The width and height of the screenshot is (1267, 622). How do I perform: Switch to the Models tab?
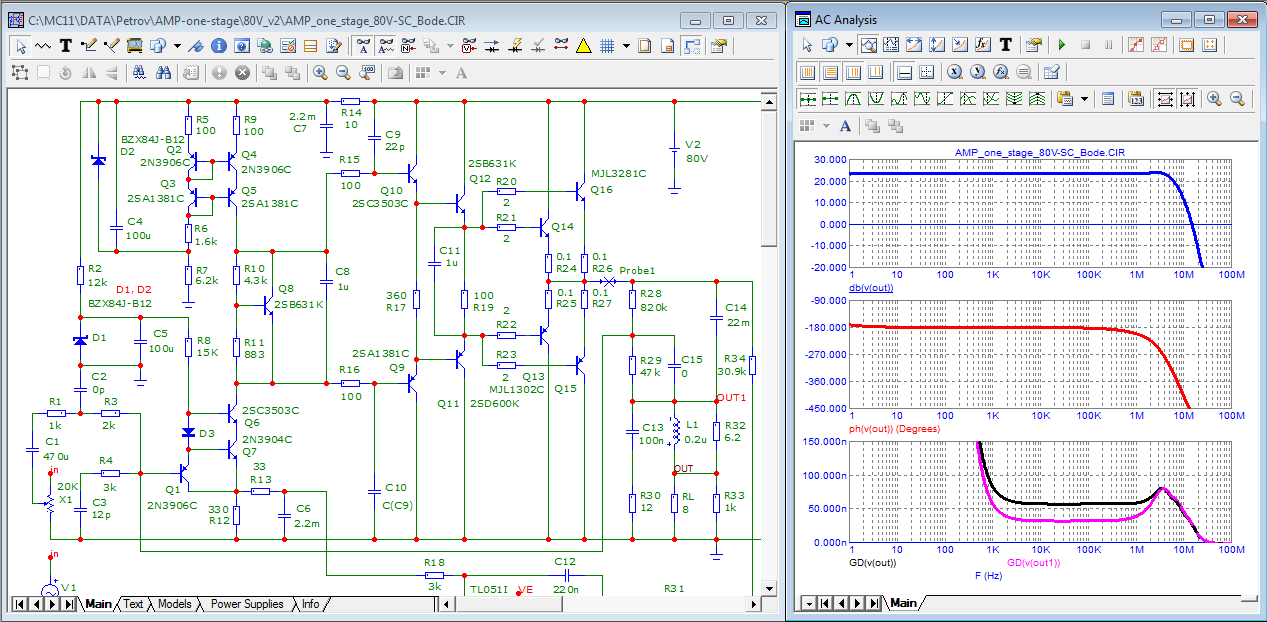(x=174, y=604)
